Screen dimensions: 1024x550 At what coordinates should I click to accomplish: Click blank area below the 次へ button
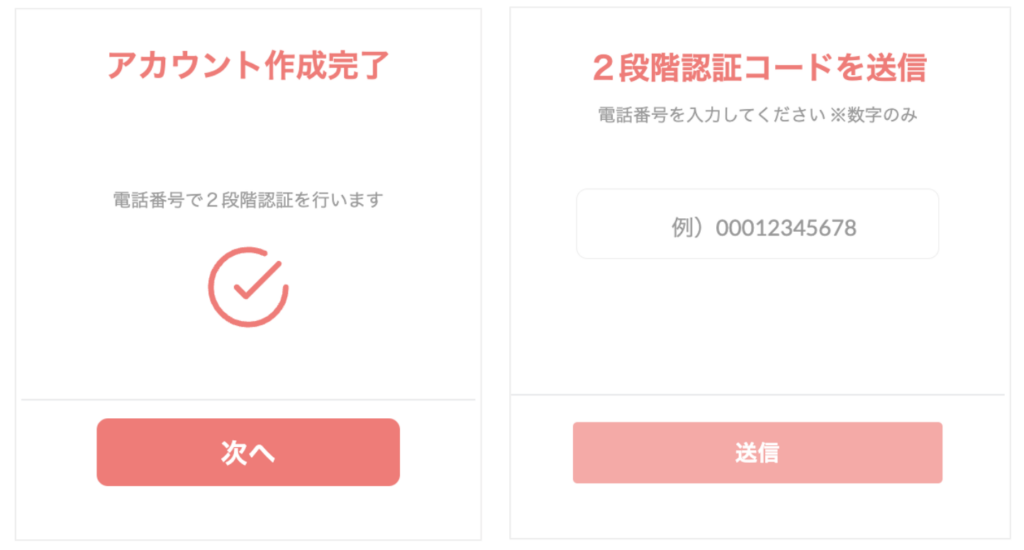pyautogui.click(x=248, y=513)
